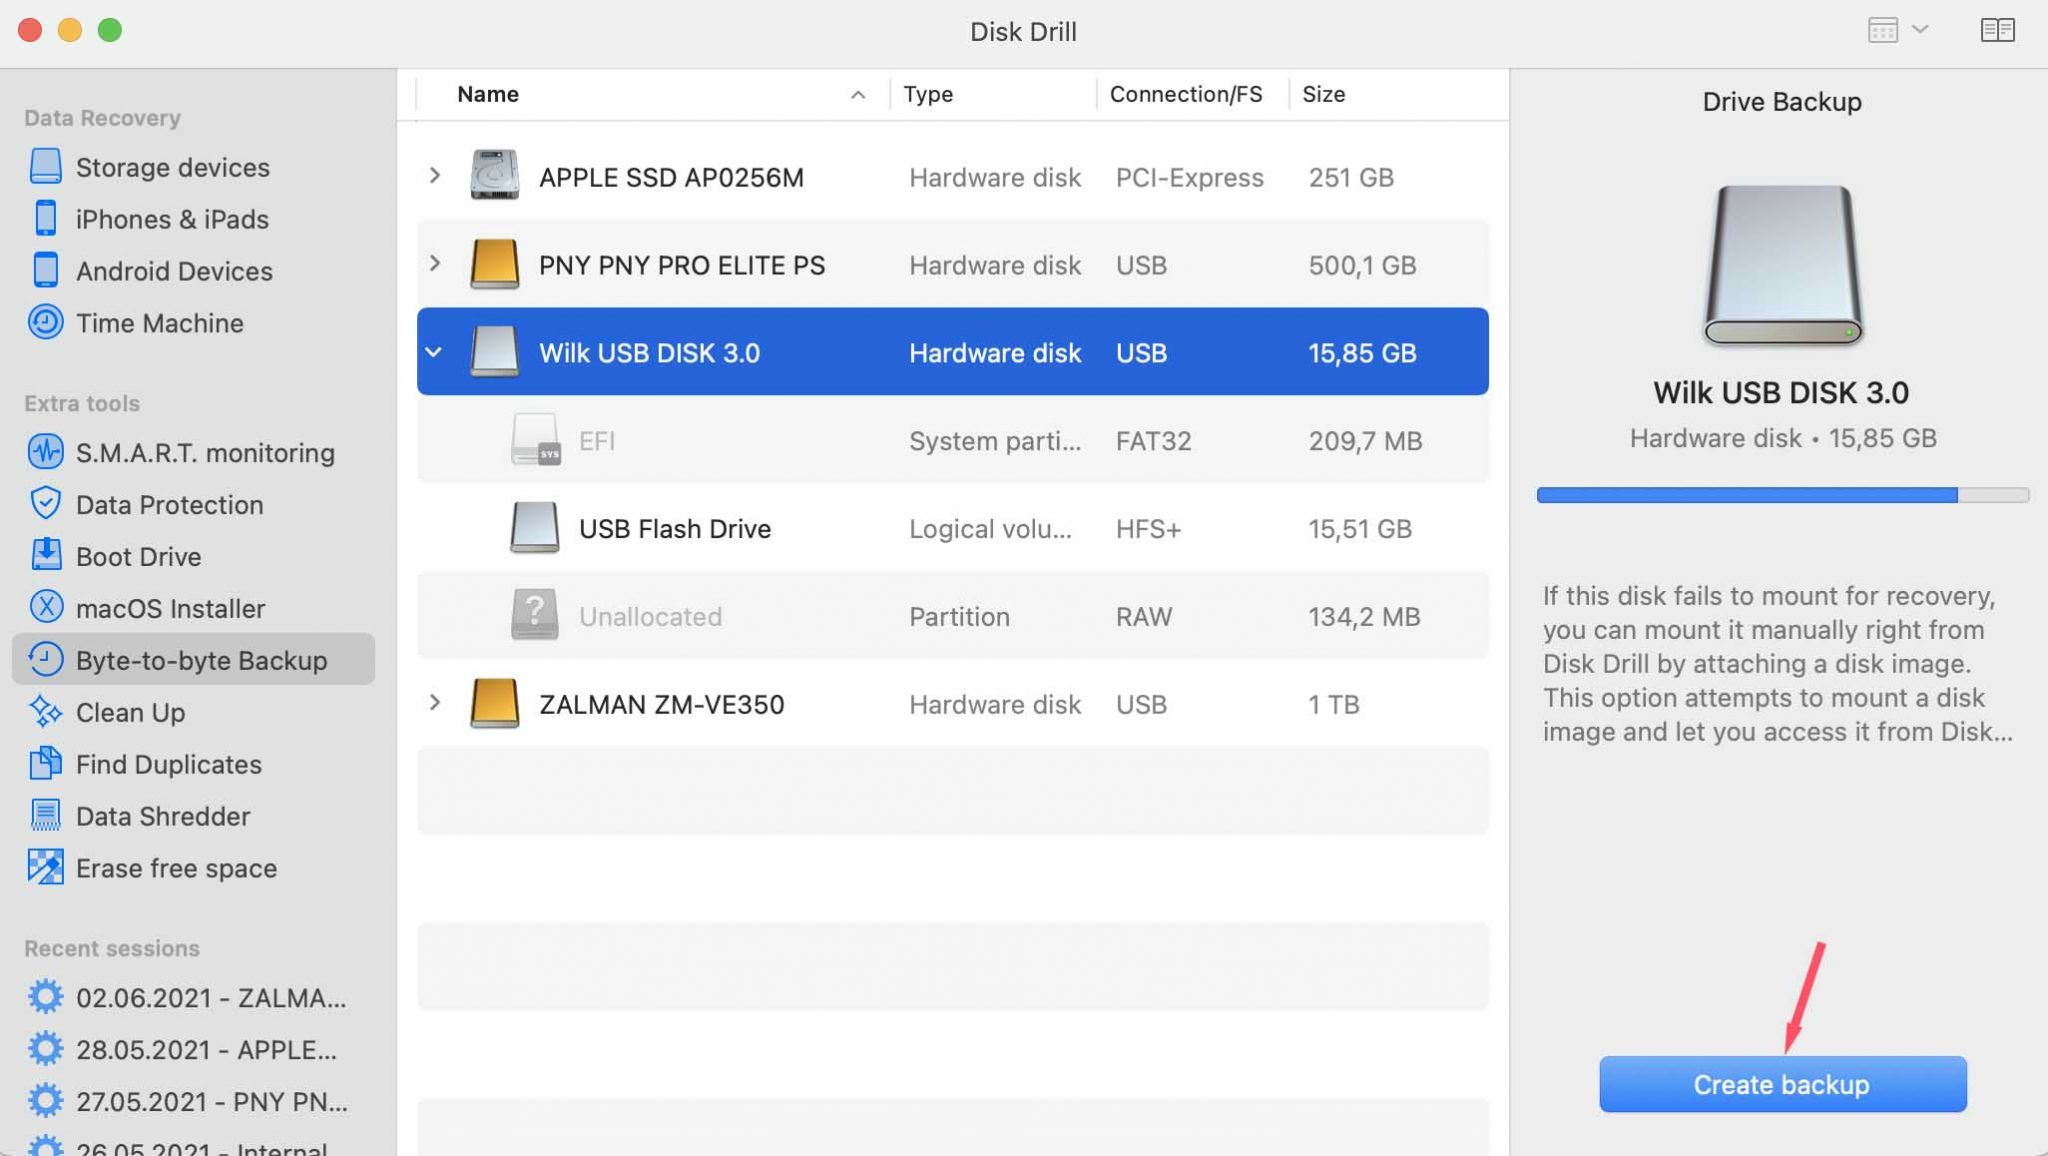This screenshot has width=2048, height=1156.
Task: Sort by the Size column header
Action: (x=1324, y=93)
